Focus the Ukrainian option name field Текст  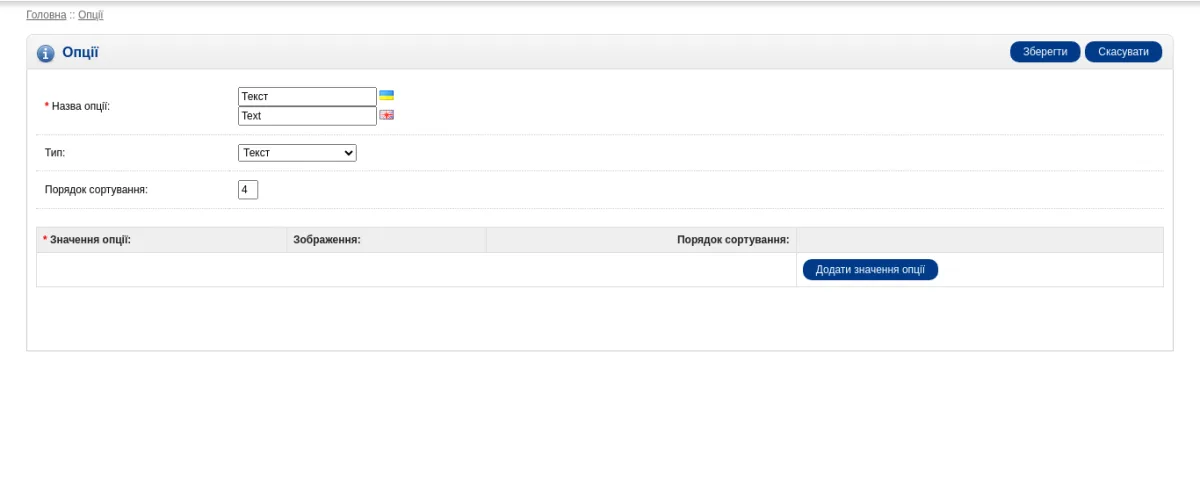(307, 96)
